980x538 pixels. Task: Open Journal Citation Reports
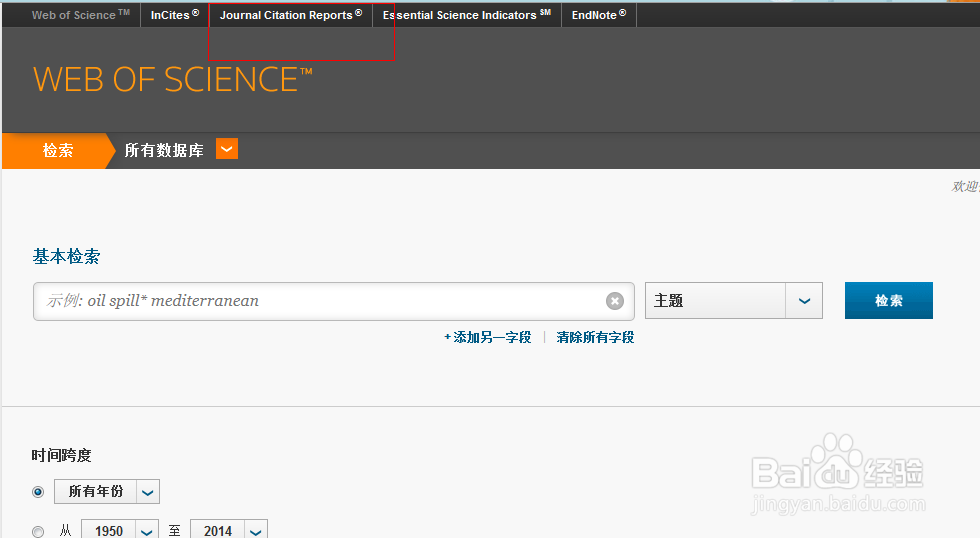(291, 14)
